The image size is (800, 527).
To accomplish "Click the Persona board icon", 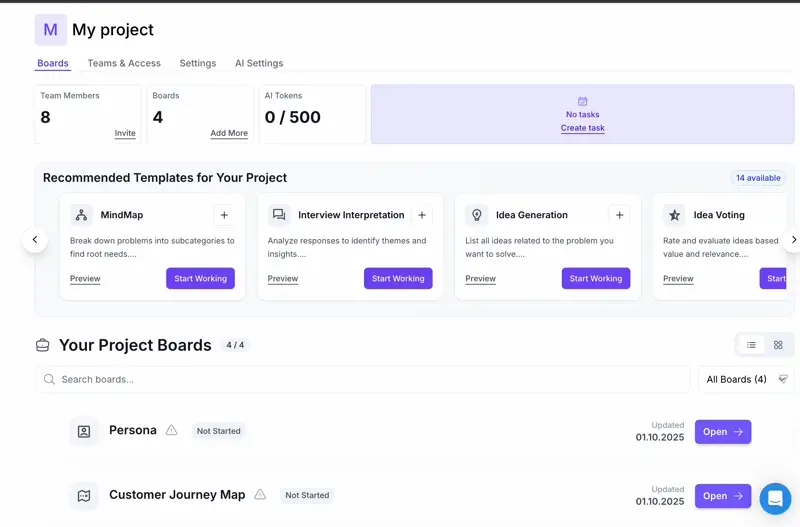I will pyautogui.click(x=84, y=431).
